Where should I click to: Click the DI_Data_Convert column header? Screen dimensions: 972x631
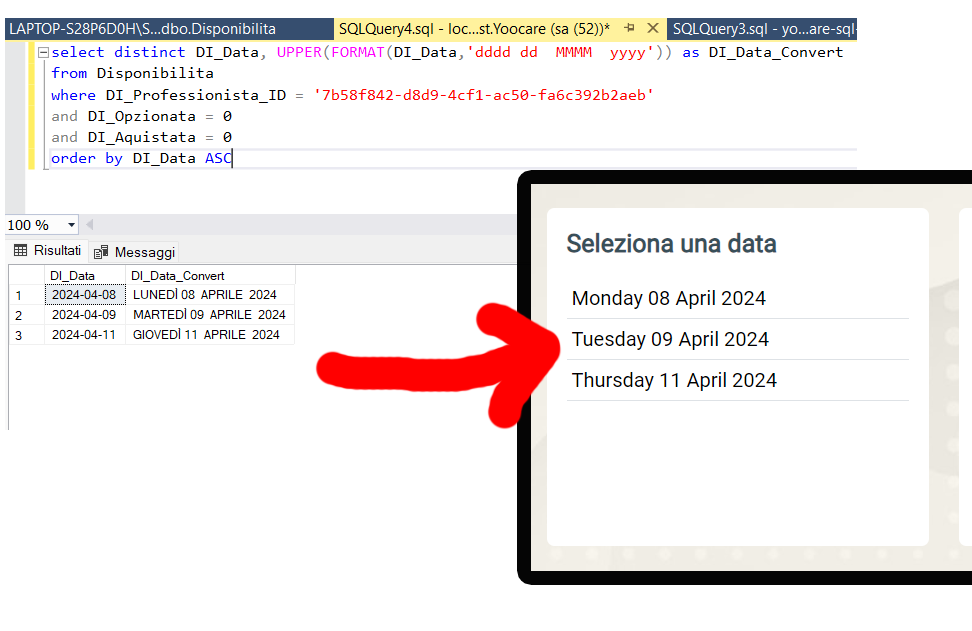pos(178,275)
